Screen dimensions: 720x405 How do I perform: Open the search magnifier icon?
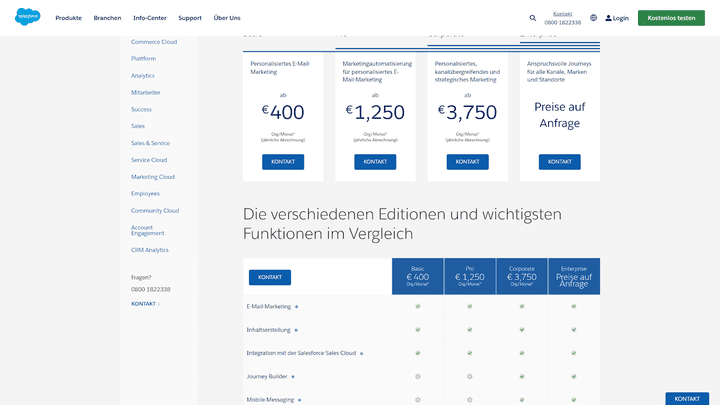533,18
